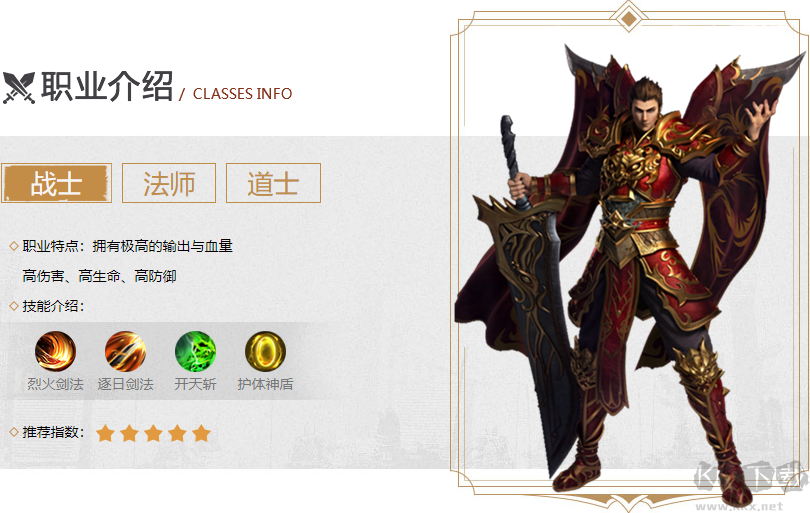Click the 烈火剑法 skill label
This screenshot has height=513, width=810.
(x=55, y=384)
